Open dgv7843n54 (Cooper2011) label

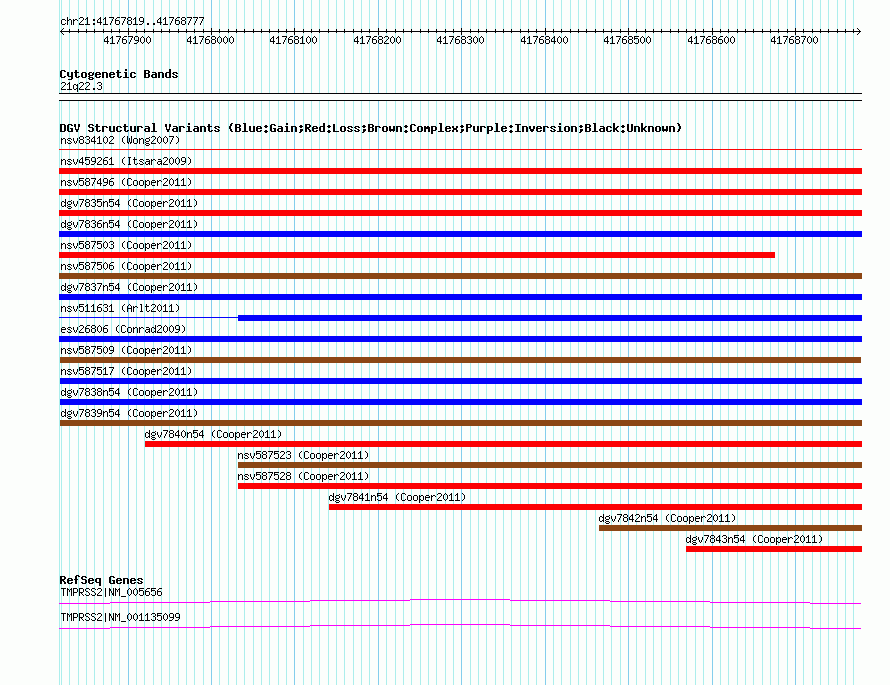754,539
